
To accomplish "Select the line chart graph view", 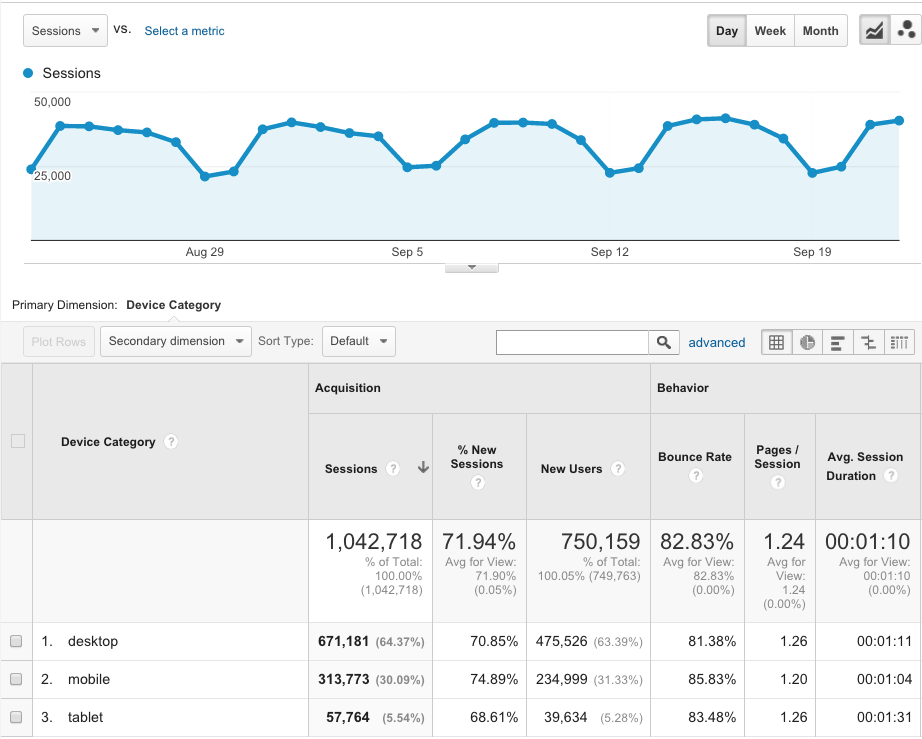I will 874,30.
